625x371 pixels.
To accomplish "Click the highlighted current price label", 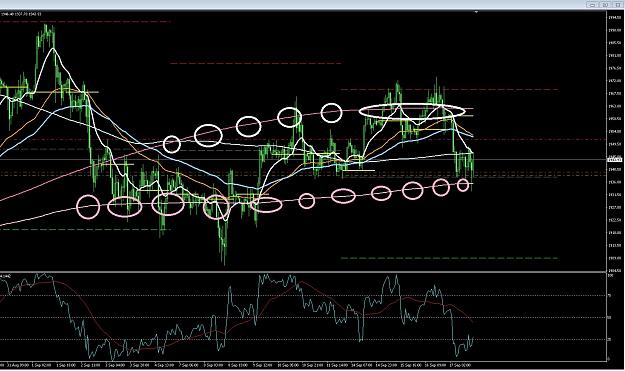I will 615,160.
